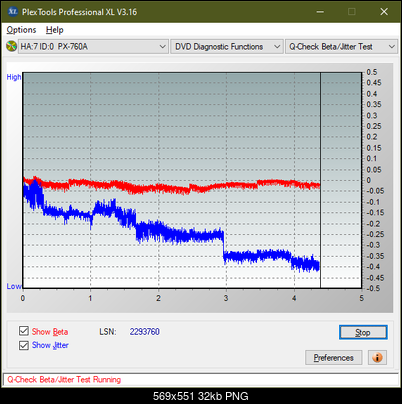
Task: Click the -0.5 value on the right axis
Action: click(373, 288)
